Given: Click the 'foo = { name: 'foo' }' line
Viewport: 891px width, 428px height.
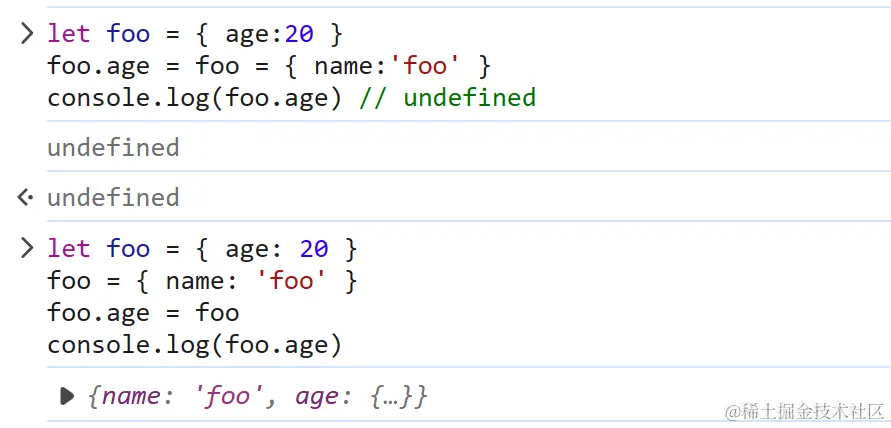Looking at the screenshot, I should (x=201, y=281).
